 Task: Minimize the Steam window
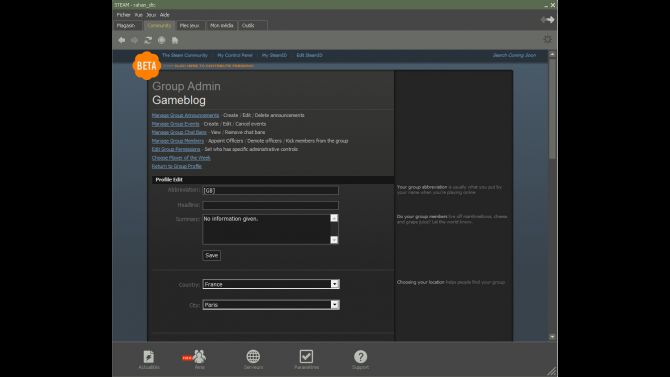pyautogui.click(x=546, y=5)
